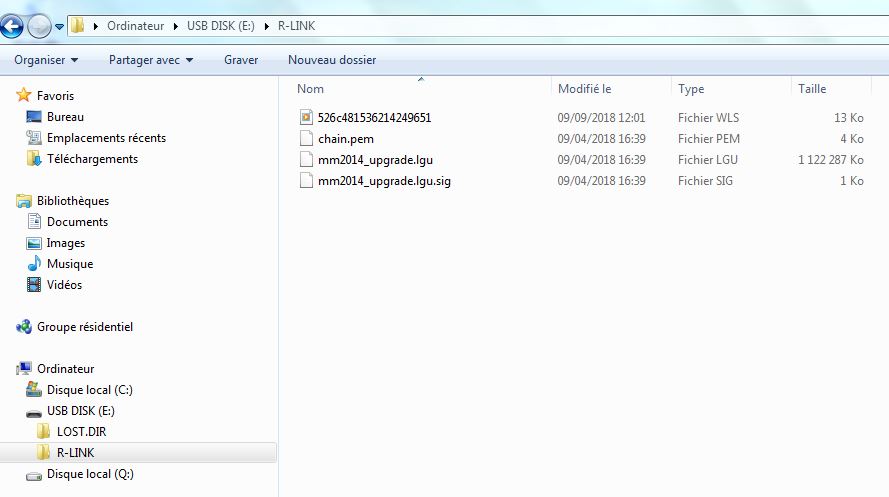
Task: Open Vidéos library
Action: [64, 284]
